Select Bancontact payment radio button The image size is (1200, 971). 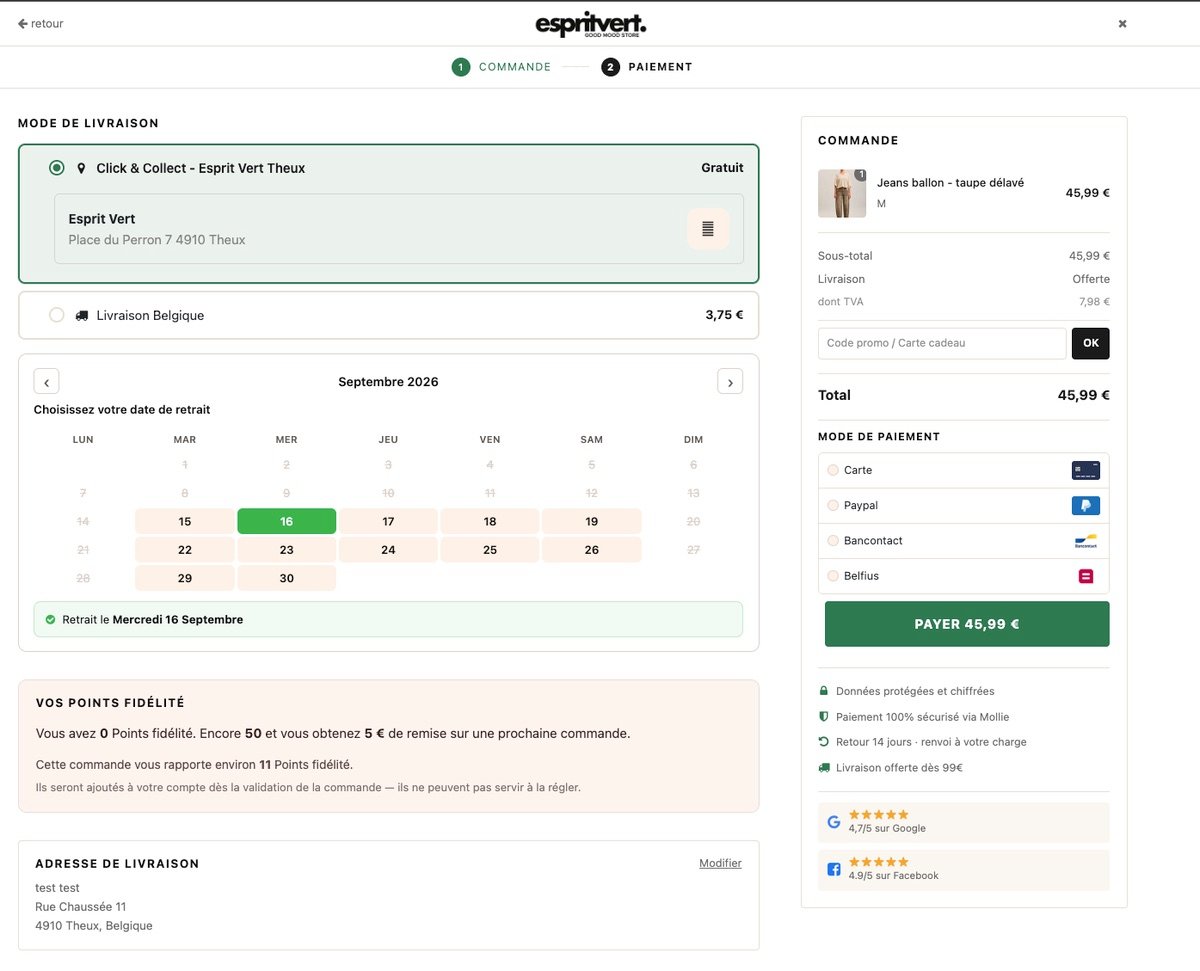point(833,540)
